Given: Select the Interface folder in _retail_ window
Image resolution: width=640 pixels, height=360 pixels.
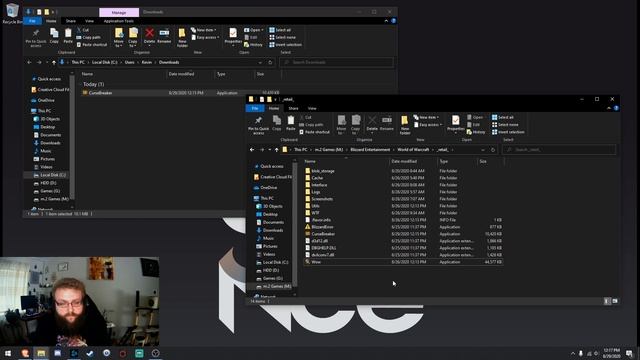Looking at the screenshot, I should click(x=403, y=185).
